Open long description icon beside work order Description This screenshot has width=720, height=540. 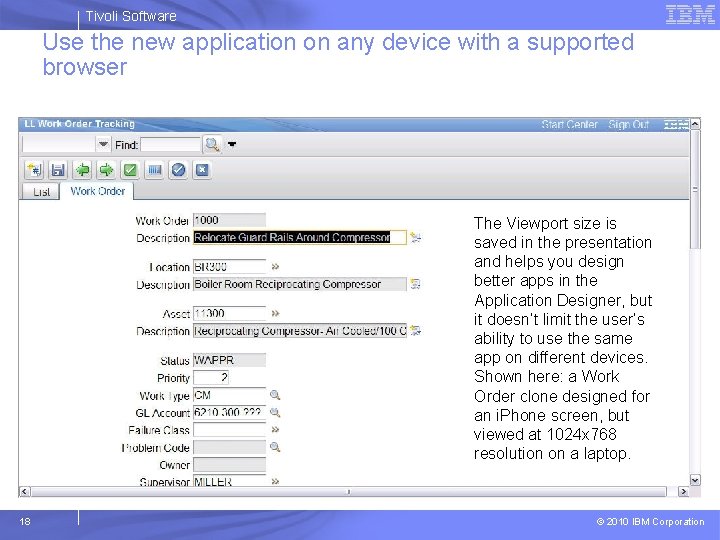[416, 237]
